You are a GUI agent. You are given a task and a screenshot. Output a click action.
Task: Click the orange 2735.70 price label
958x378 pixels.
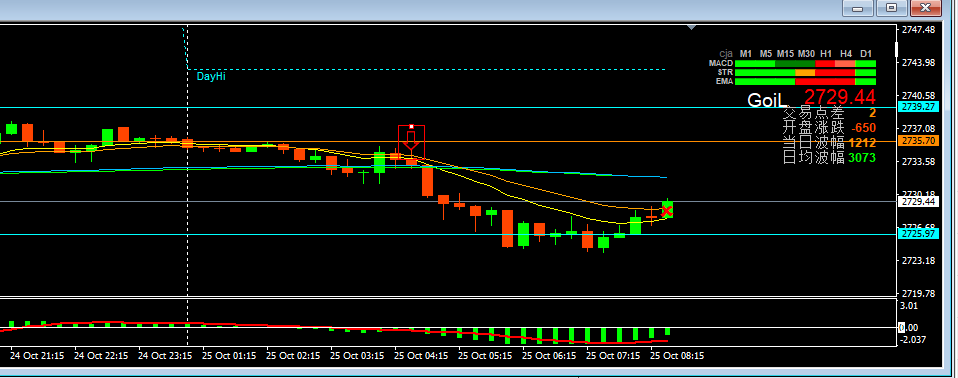coord(918,140)
